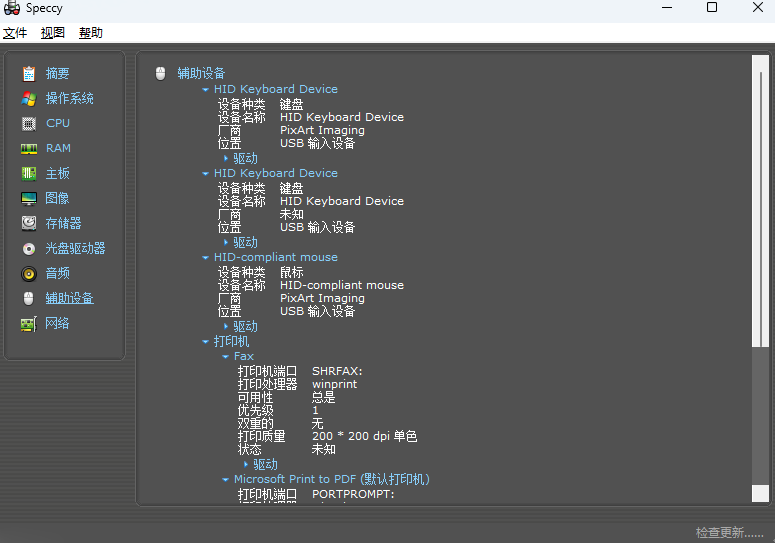
Task: Open the 视图 menu
Action: click(x=53, y=33)
